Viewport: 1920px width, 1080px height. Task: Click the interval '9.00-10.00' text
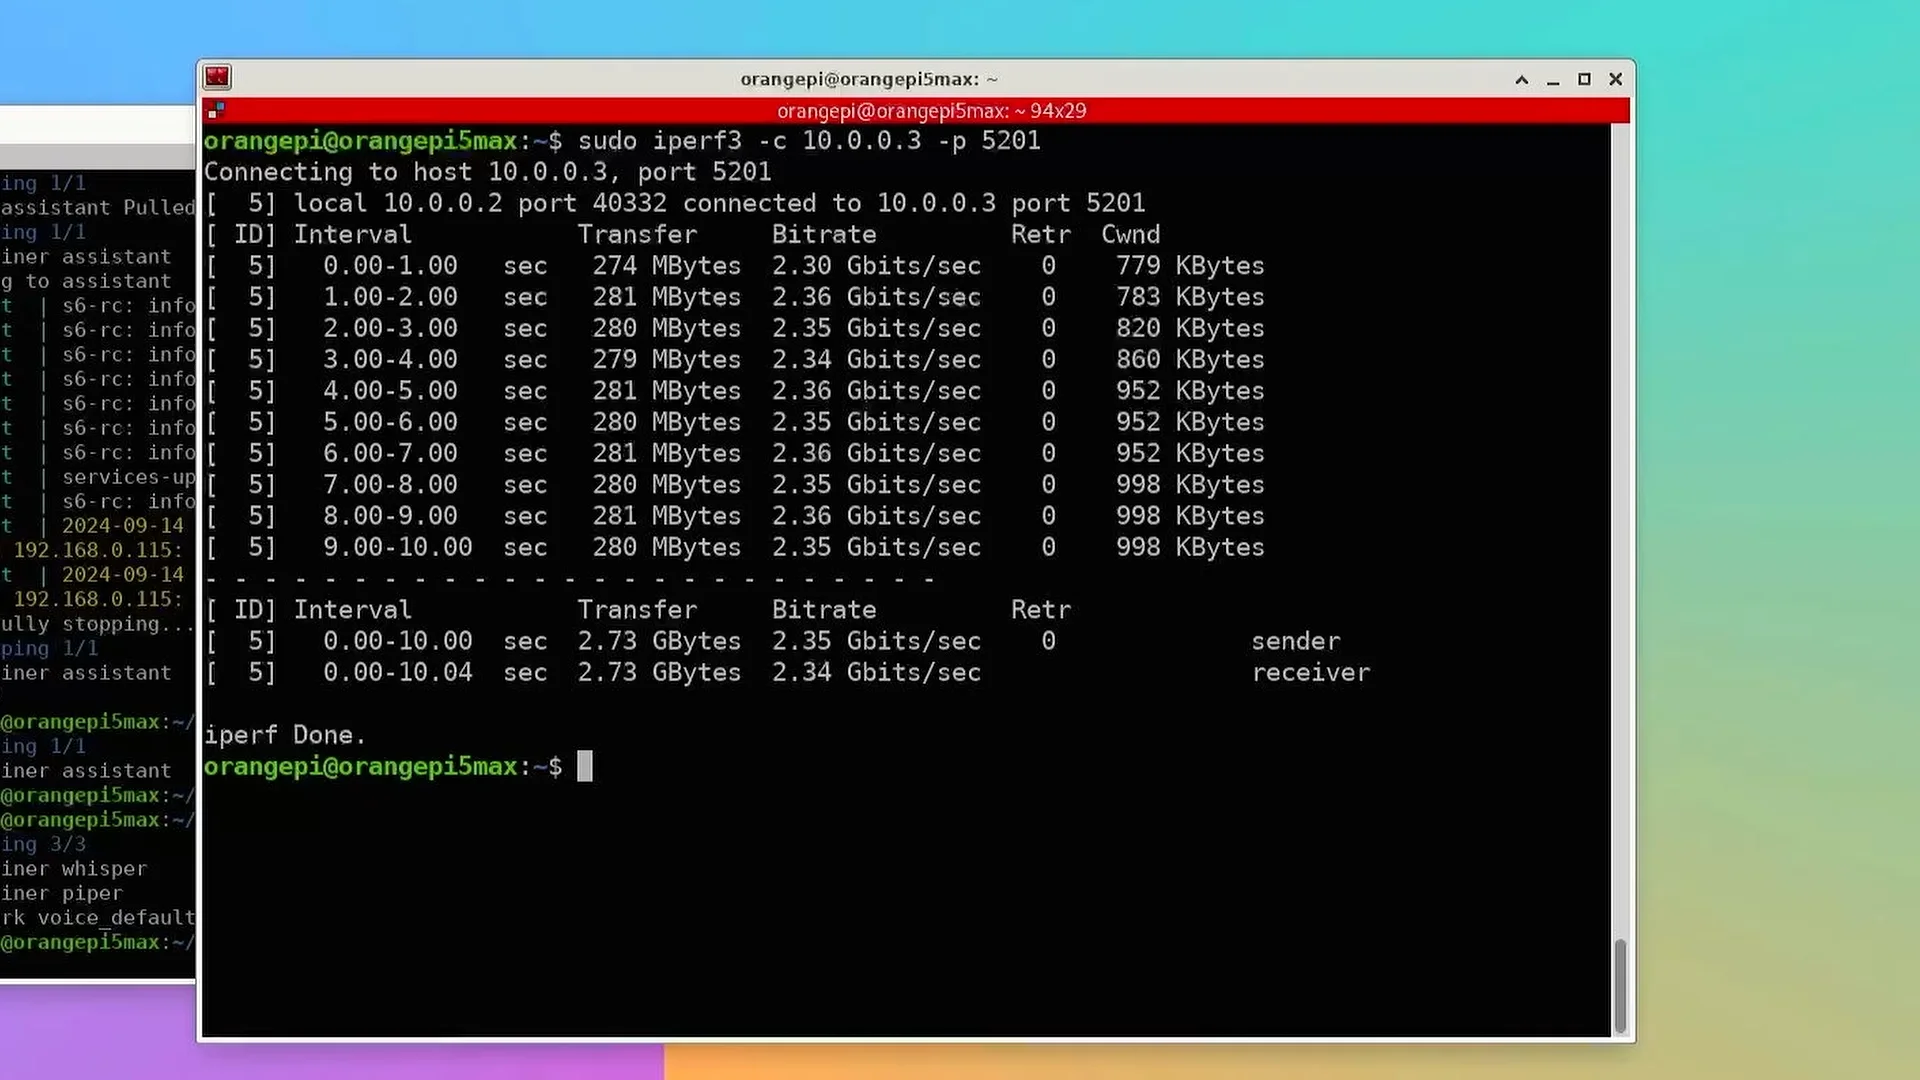(398, 548)
